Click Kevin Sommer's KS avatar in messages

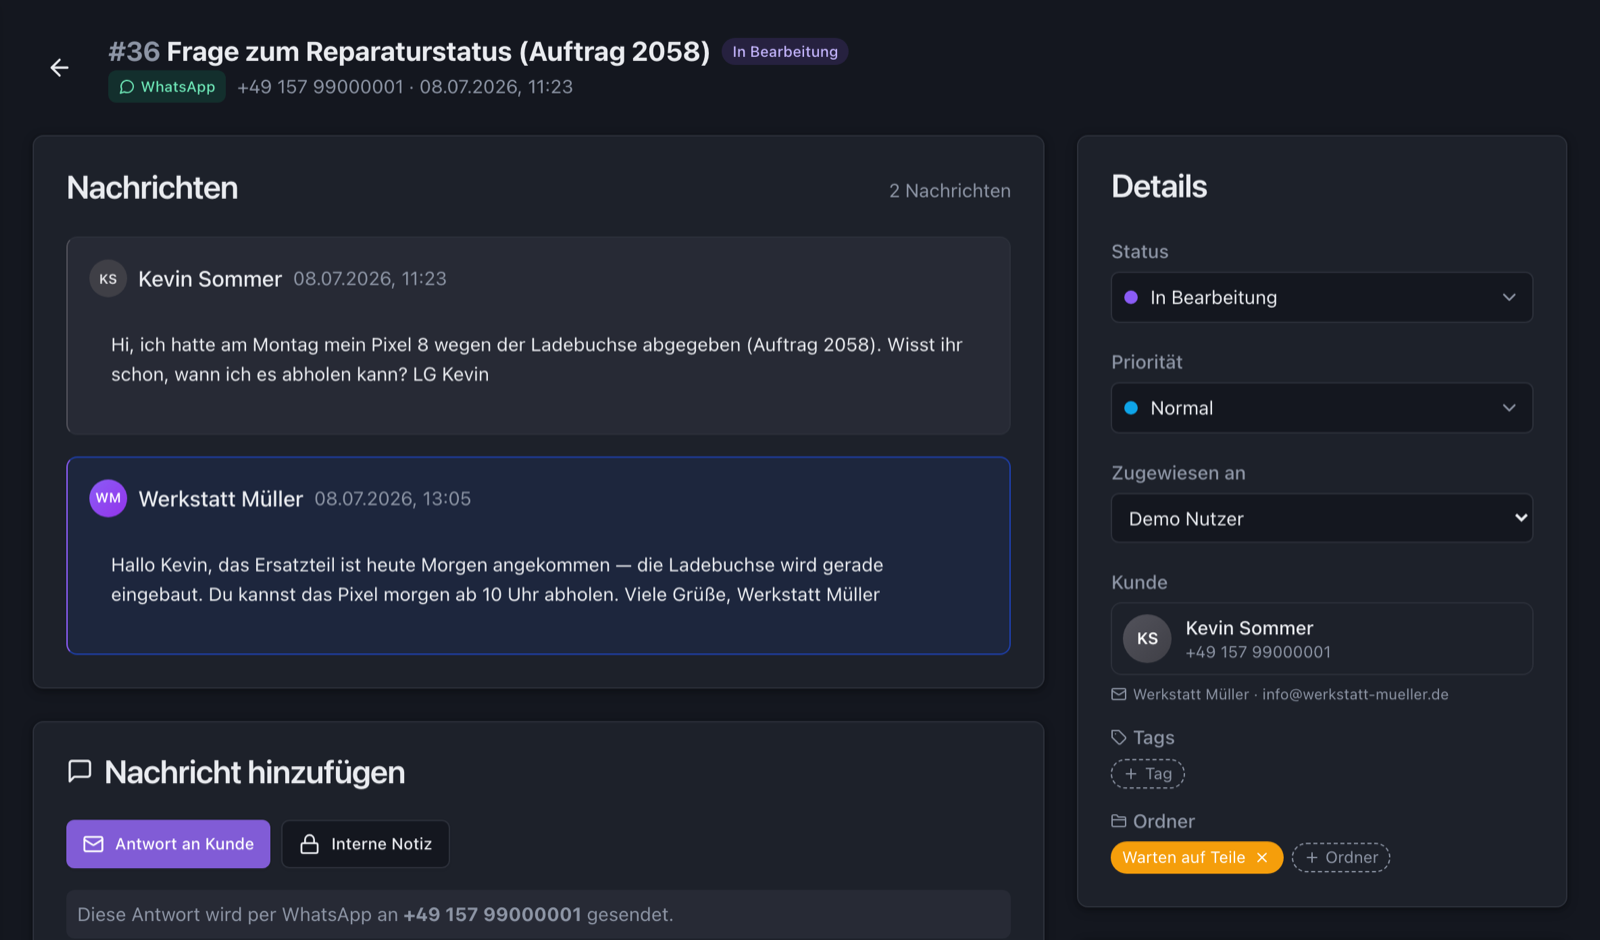(108, 279)
